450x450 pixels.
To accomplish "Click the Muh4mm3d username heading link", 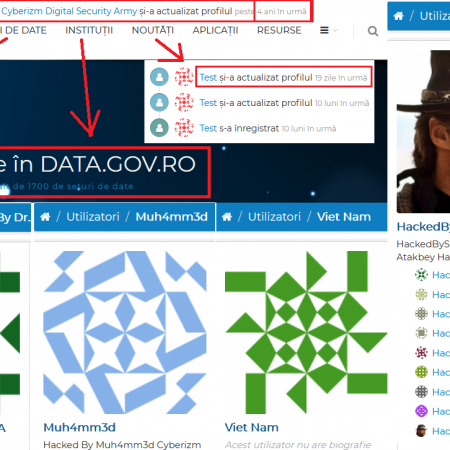I will click(x=79, y=427).
